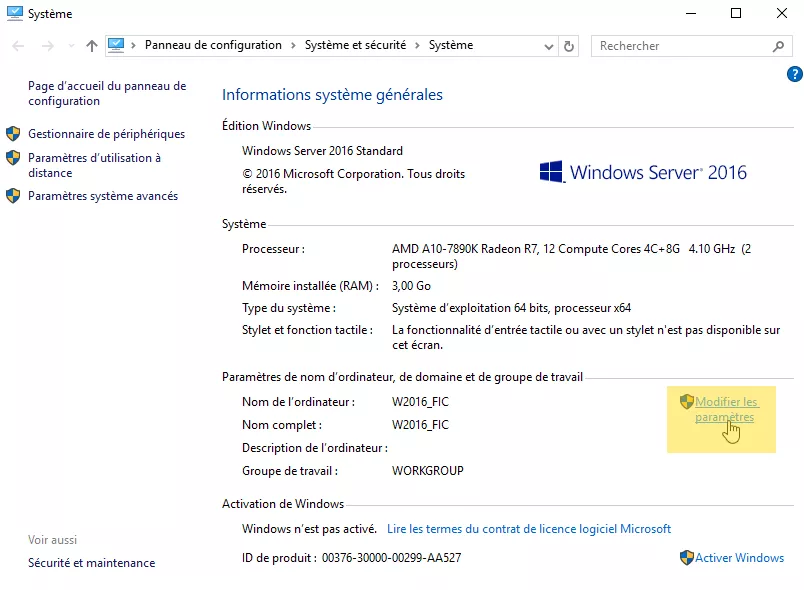Open Système et sécurité breadcrumb
The width and height of the screenshot is (804, 590).
pyautogui.click(x=355, y=45)
